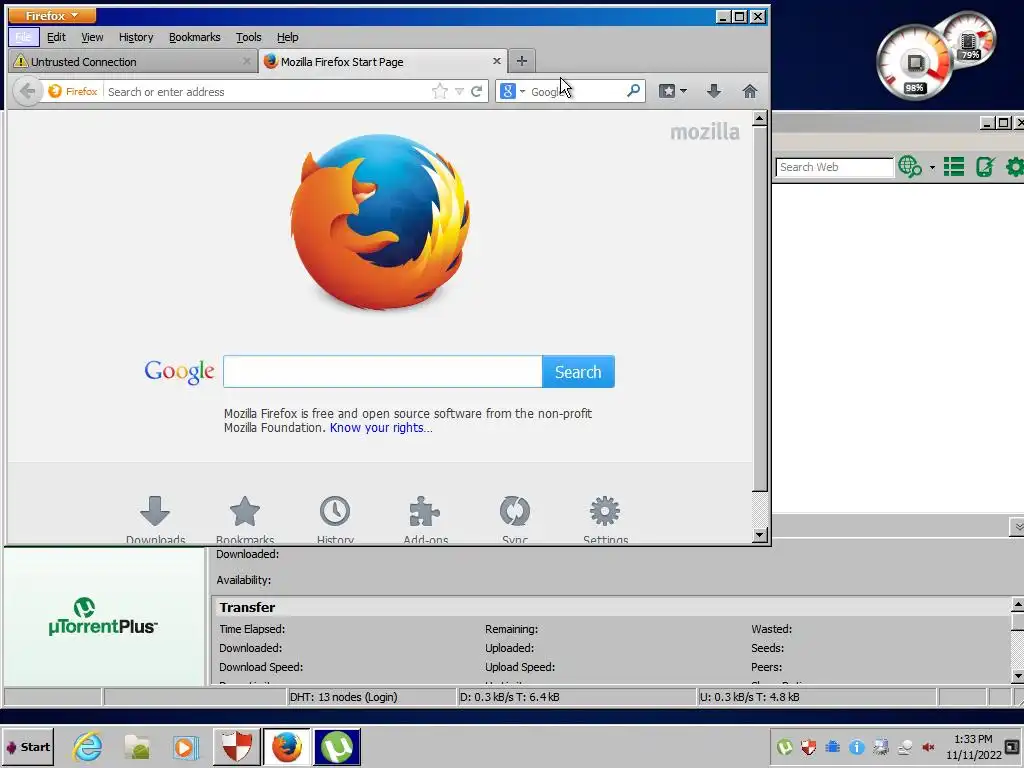The image size is (1024, 768).
Task: Switch to the Untrusted Connection tab
Action: click(133, 61)
